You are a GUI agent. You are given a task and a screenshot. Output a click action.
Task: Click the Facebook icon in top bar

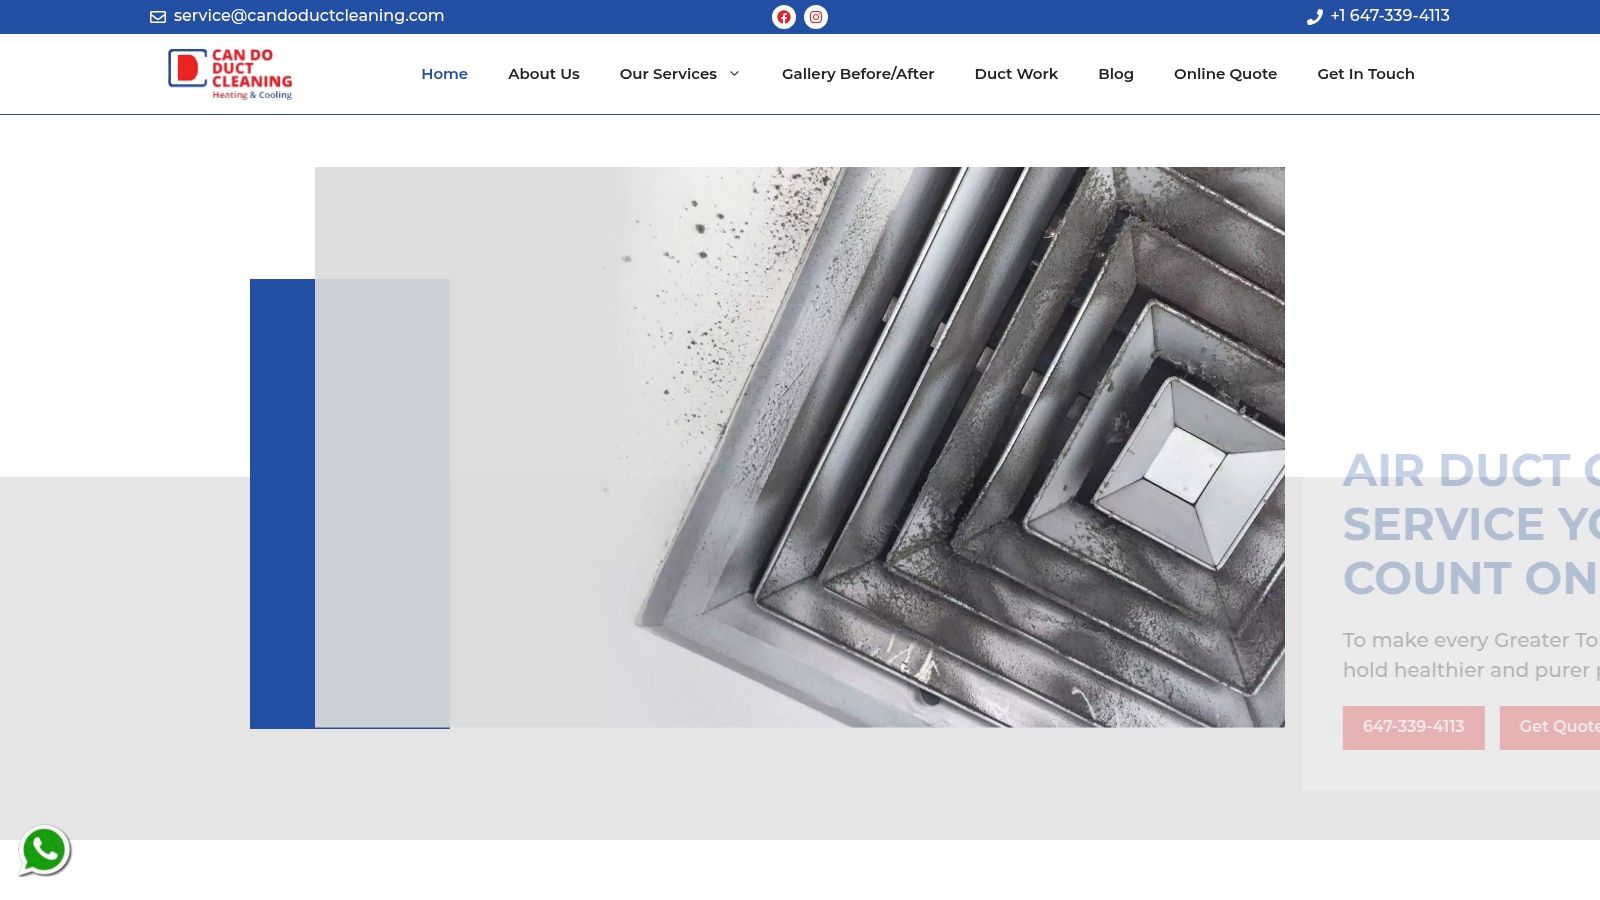(x=784, y=17)
